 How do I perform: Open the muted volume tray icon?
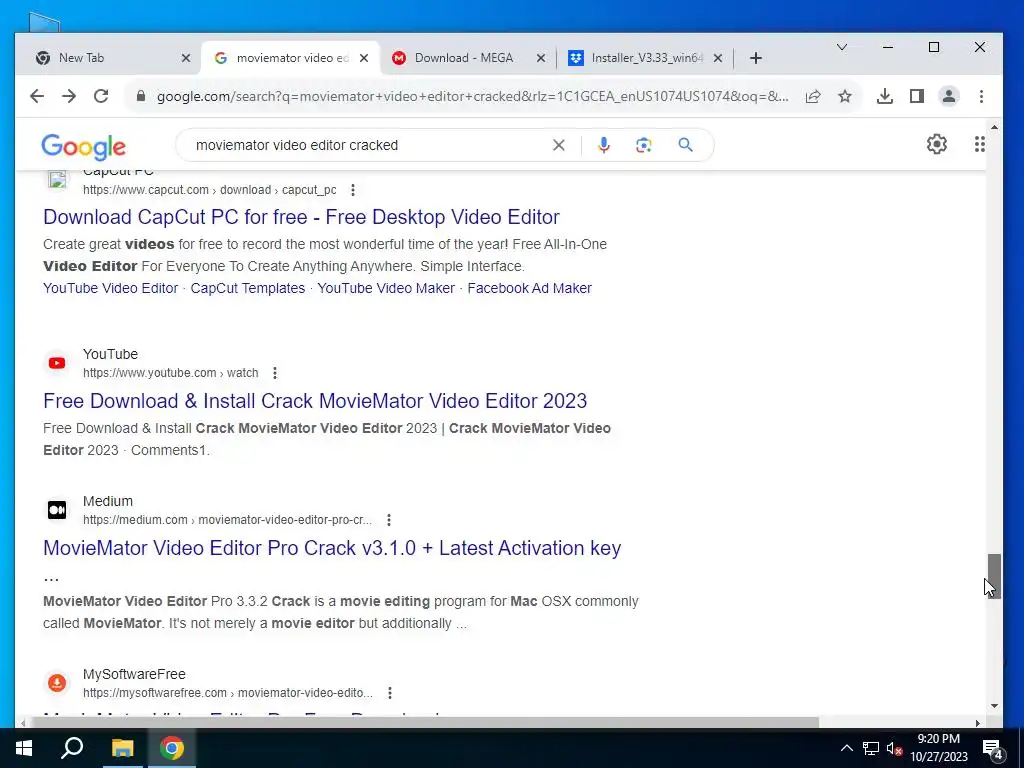894,748
